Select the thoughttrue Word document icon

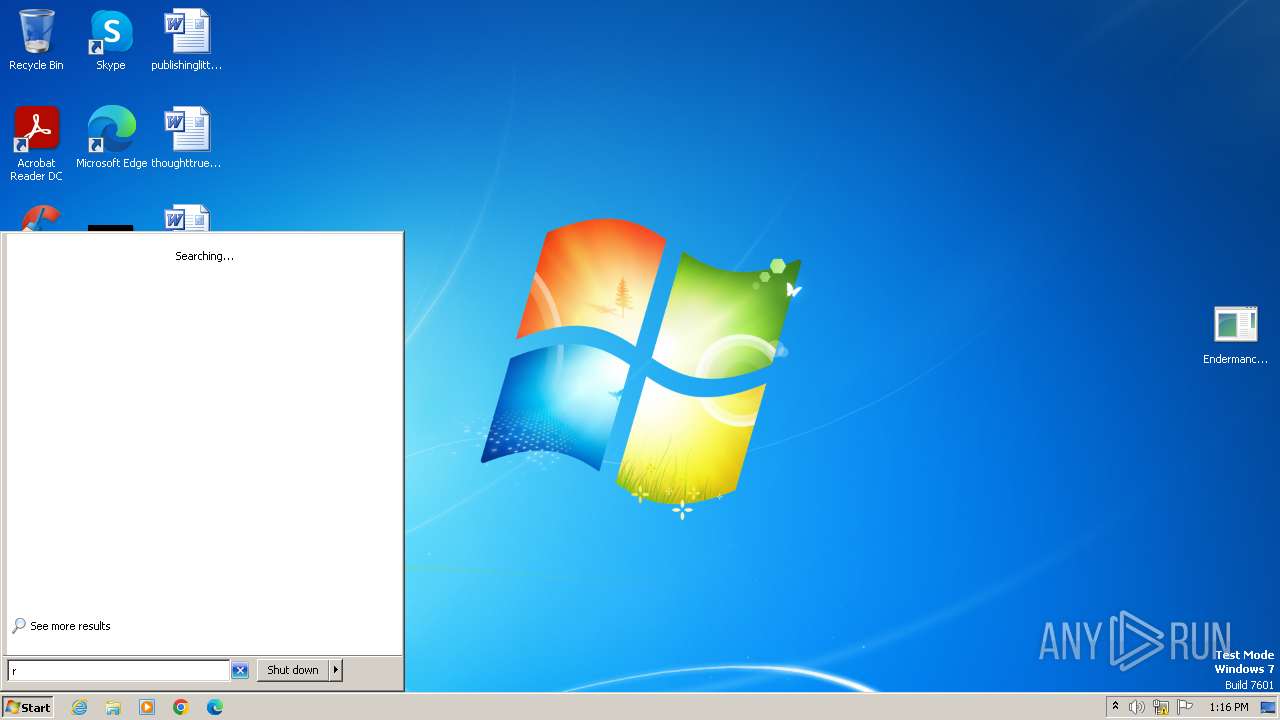pos(186,137)
